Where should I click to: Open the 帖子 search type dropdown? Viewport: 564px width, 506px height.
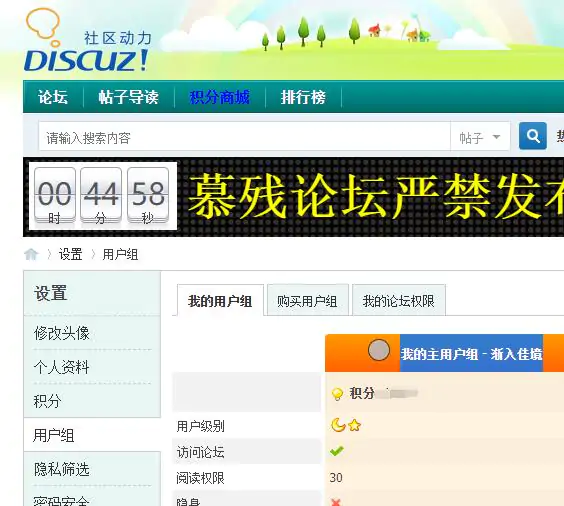click(480, 137)
